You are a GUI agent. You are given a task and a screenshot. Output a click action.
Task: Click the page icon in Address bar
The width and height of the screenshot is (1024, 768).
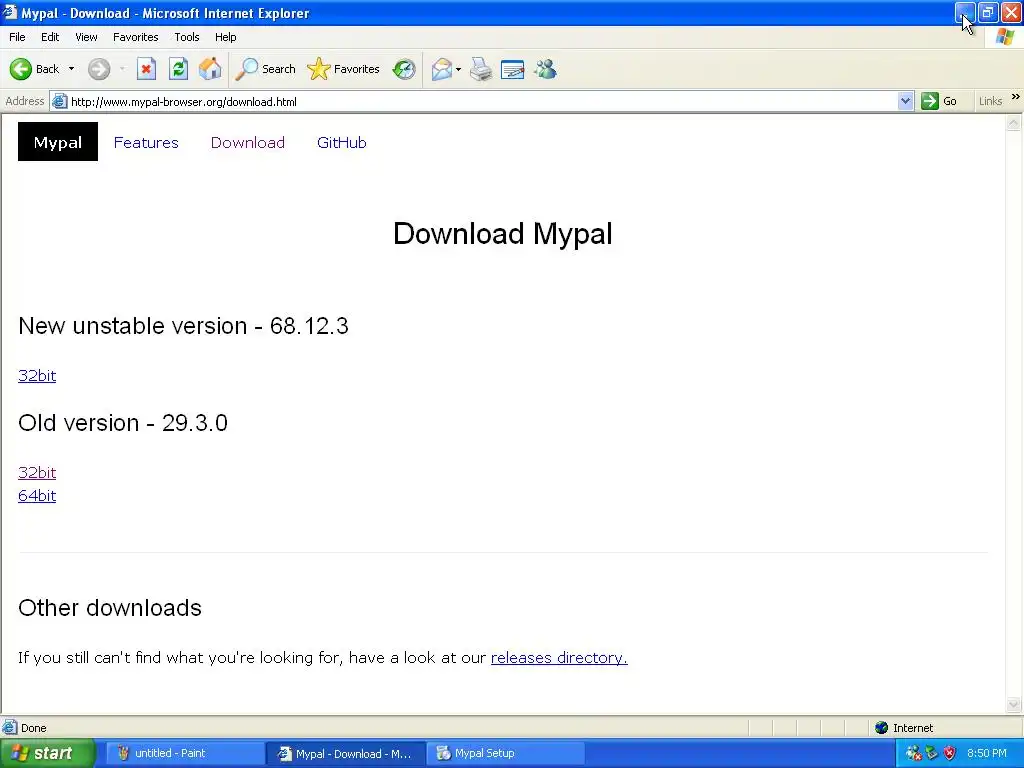pos(59,101)
